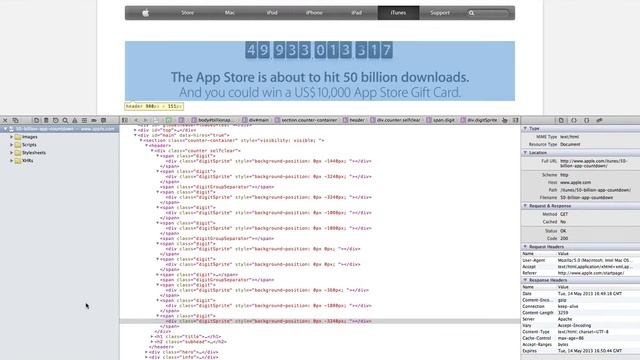The image size is (640, 360).
Task: Click the magnifier in Apple site search
Action: click(x=471, y=13)
